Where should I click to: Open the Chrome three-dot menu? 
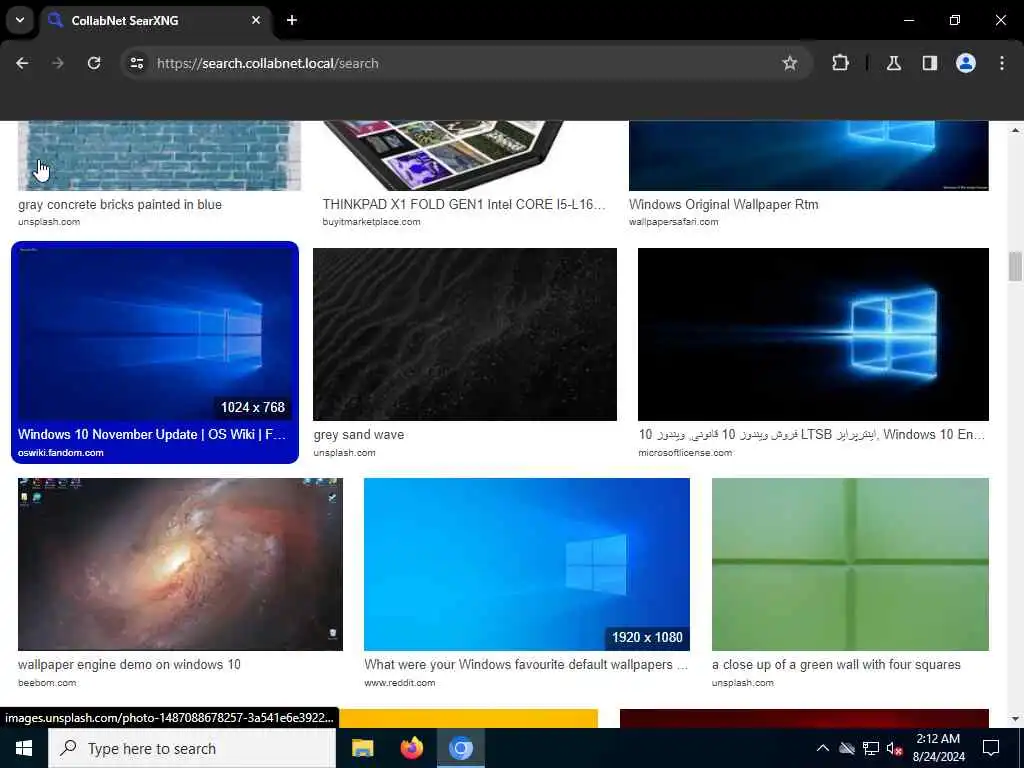(1002, 63)
